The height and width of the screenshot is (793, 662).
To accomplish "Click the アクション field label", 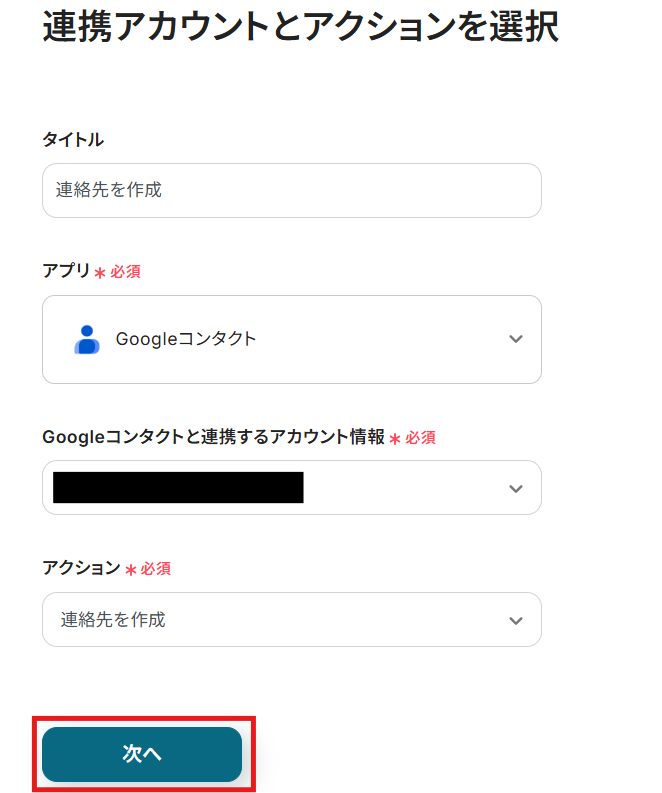I will pos(81,568).
